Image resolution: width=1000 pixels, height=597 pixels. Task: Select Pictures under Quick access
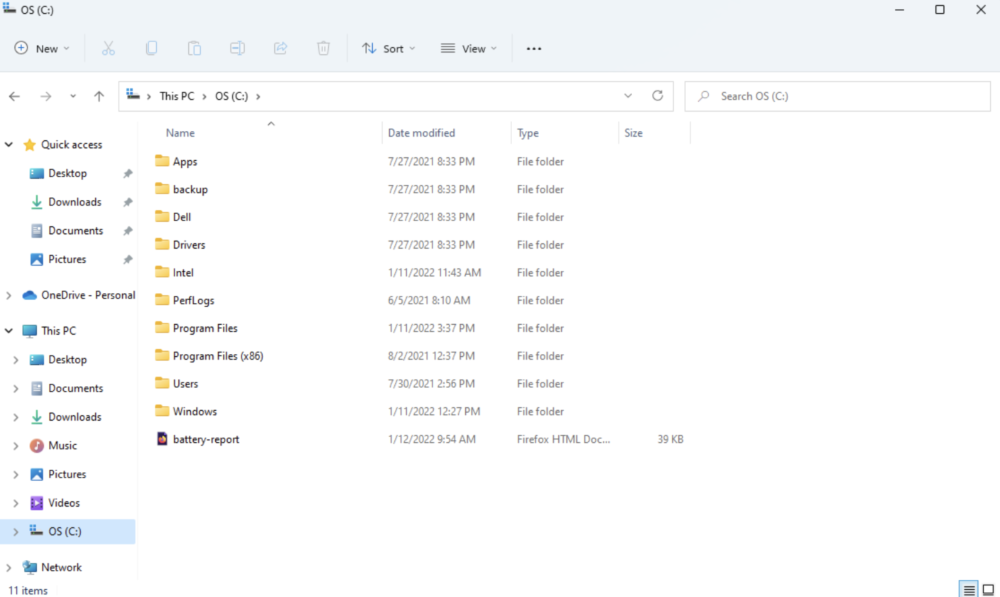tap(68, 260)
